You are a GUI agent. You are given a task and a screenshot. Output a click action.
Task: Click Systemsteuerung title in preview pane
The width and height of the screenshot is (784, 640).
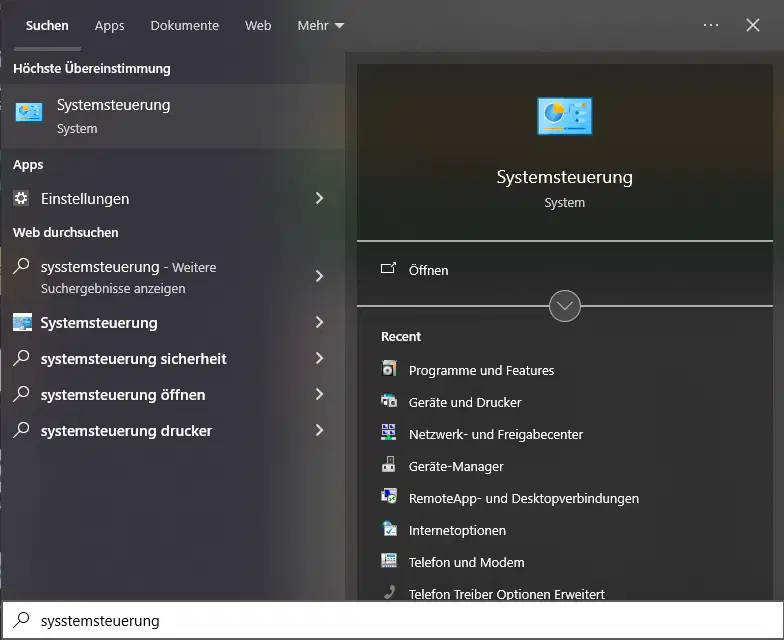tap(564, 177)
